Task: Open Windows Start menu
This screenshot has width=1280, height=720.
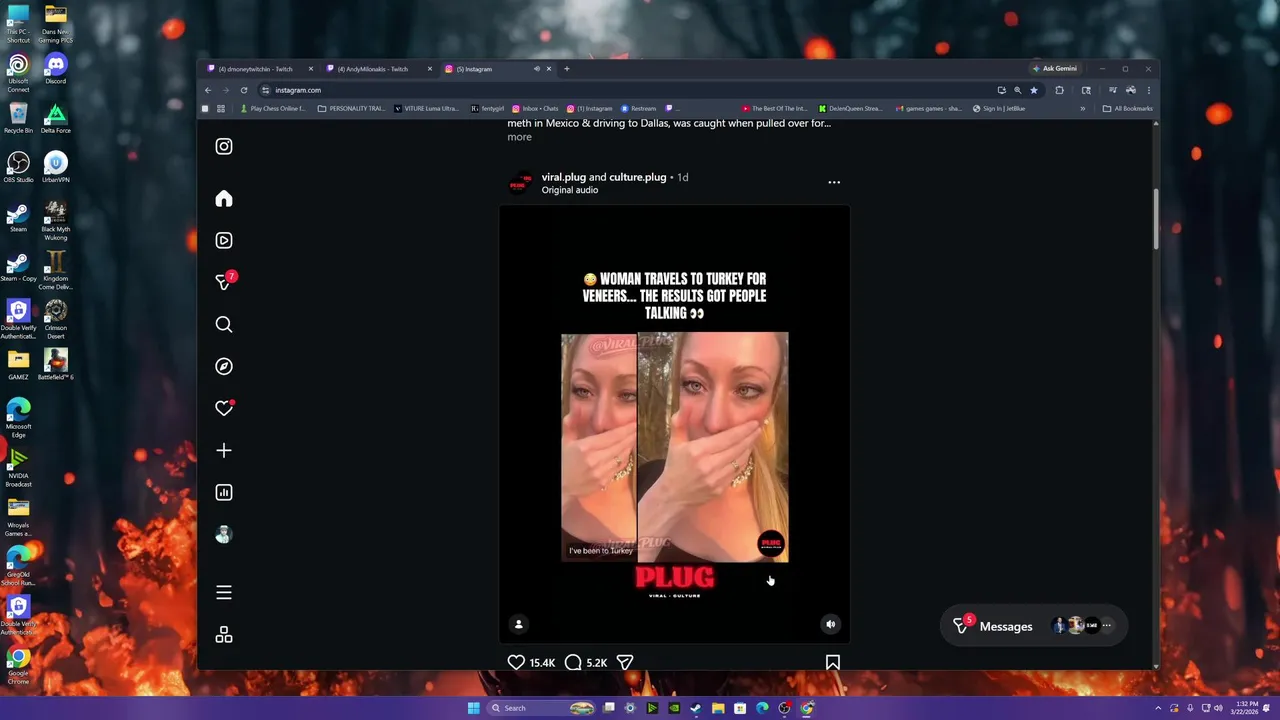Action: click(473, 708)
